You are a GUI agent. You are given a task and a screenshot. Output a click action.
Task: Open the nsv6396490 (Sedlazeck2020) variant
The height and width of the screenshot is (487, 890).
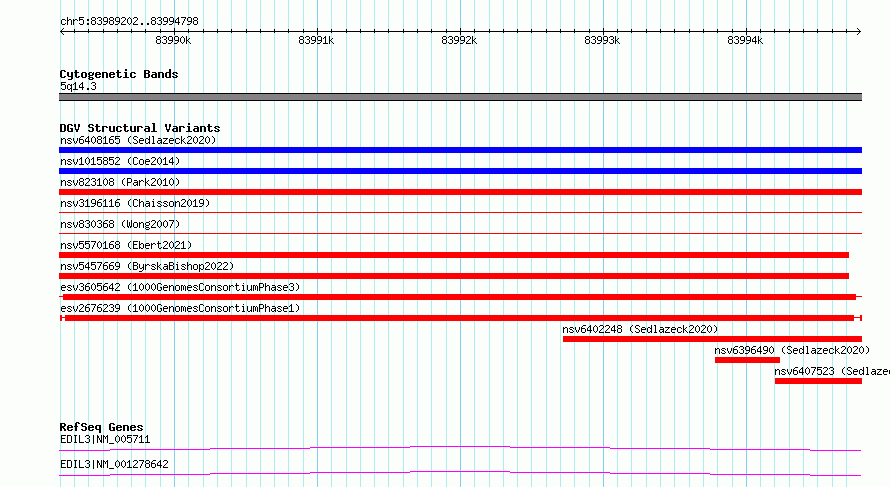click(x=792, y=350)
